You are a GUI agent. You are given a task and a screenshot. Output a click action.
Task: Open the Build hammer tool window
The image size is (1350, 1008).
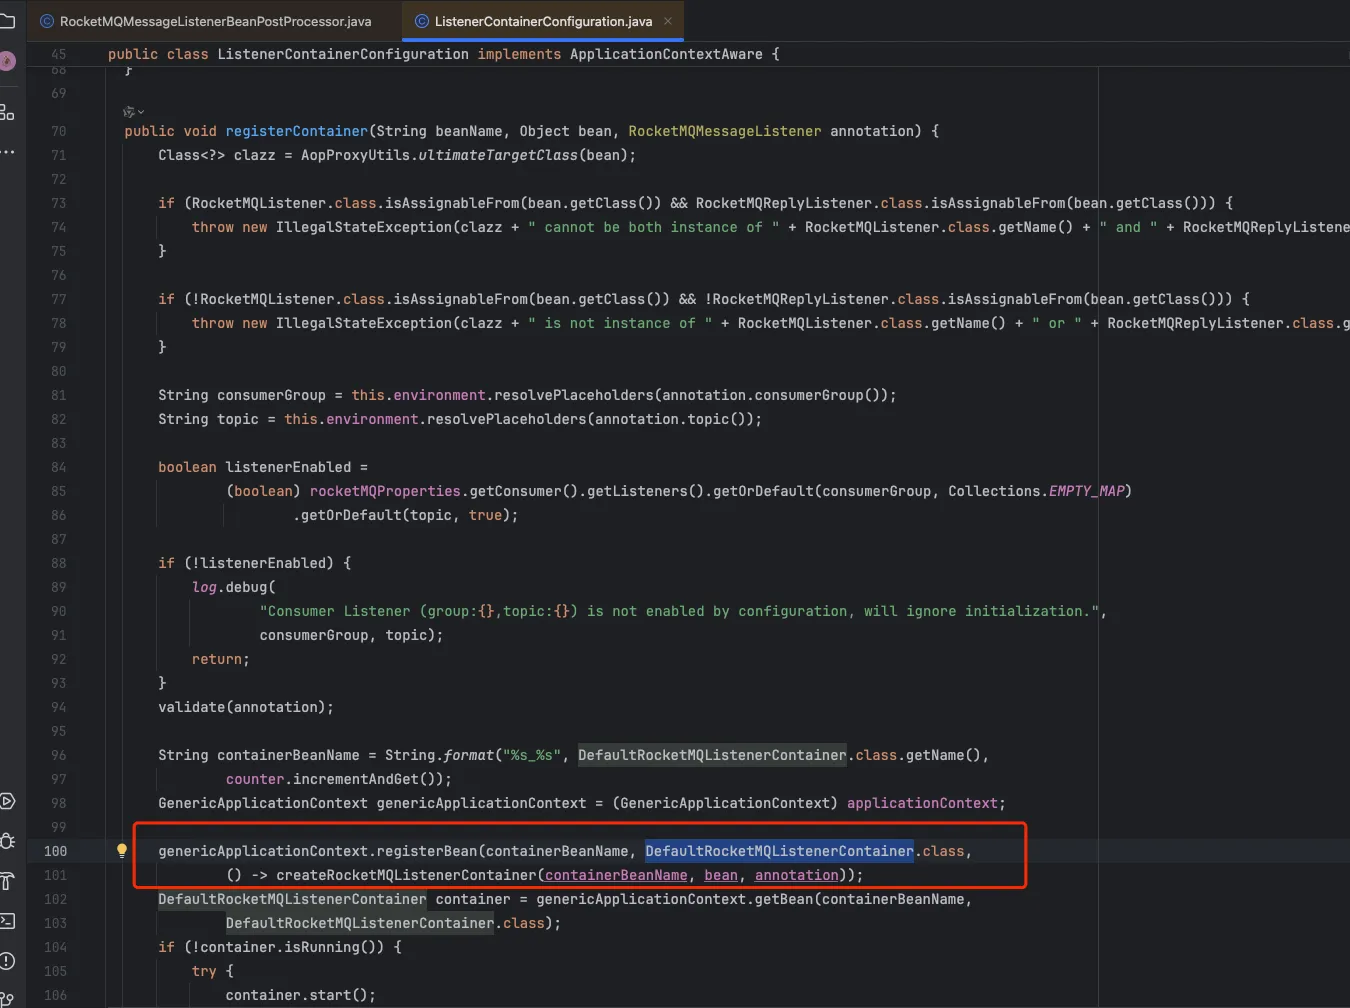click(7, 881)
